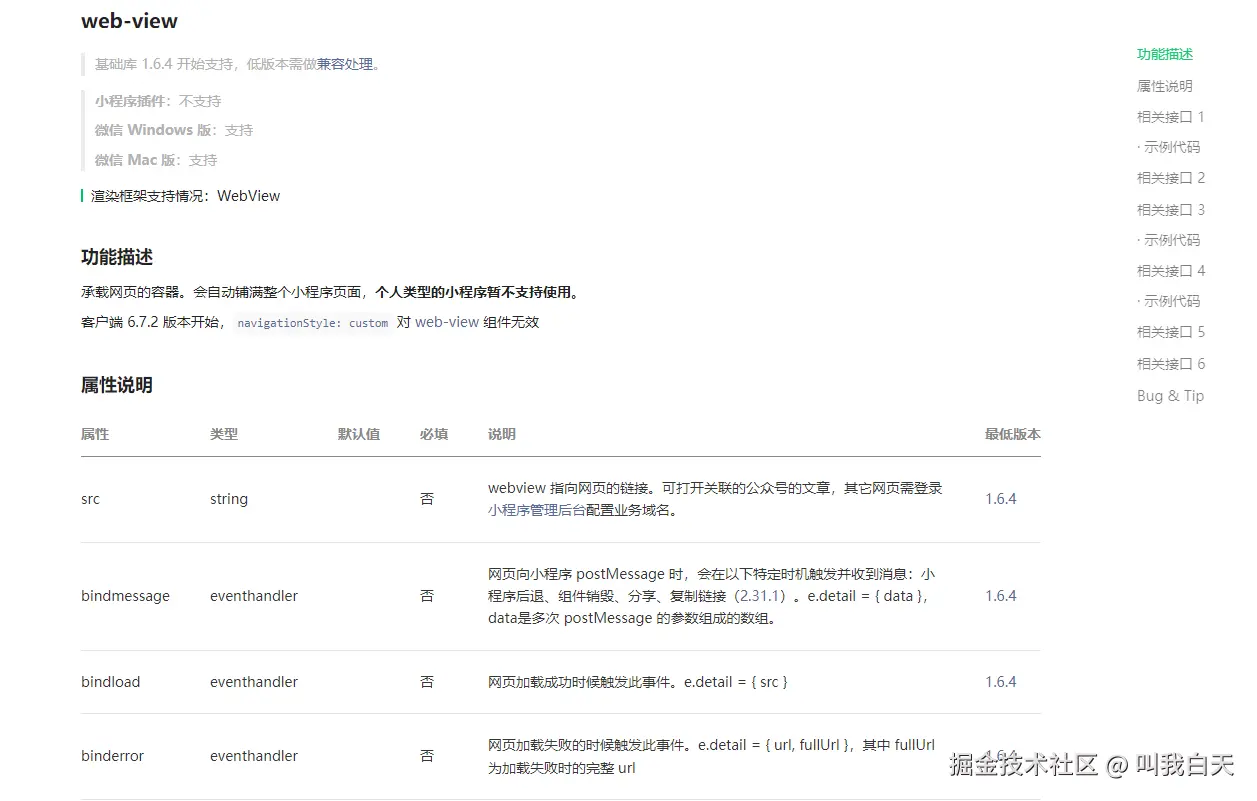The height and width of the screenshot is (801, 1257).
Task: Click the 渲染框架支持情况：WebView line
Action: pyautogui.click(x=186, y=196)
